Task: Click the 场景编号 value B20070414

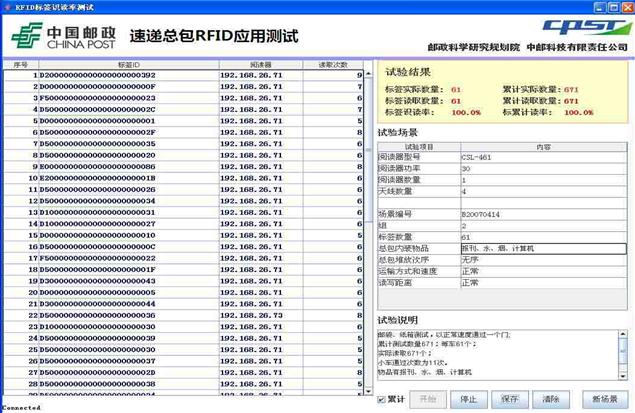Action: coord(543,214)
